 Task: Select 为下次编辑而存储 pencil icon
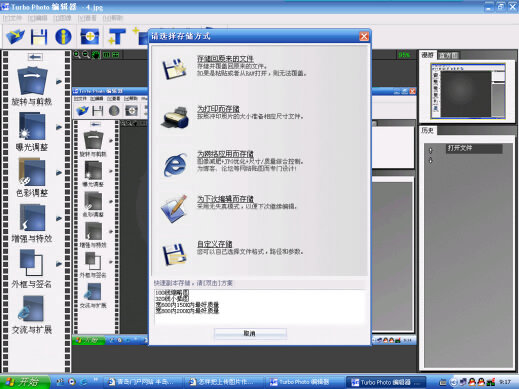coord(174,209)
